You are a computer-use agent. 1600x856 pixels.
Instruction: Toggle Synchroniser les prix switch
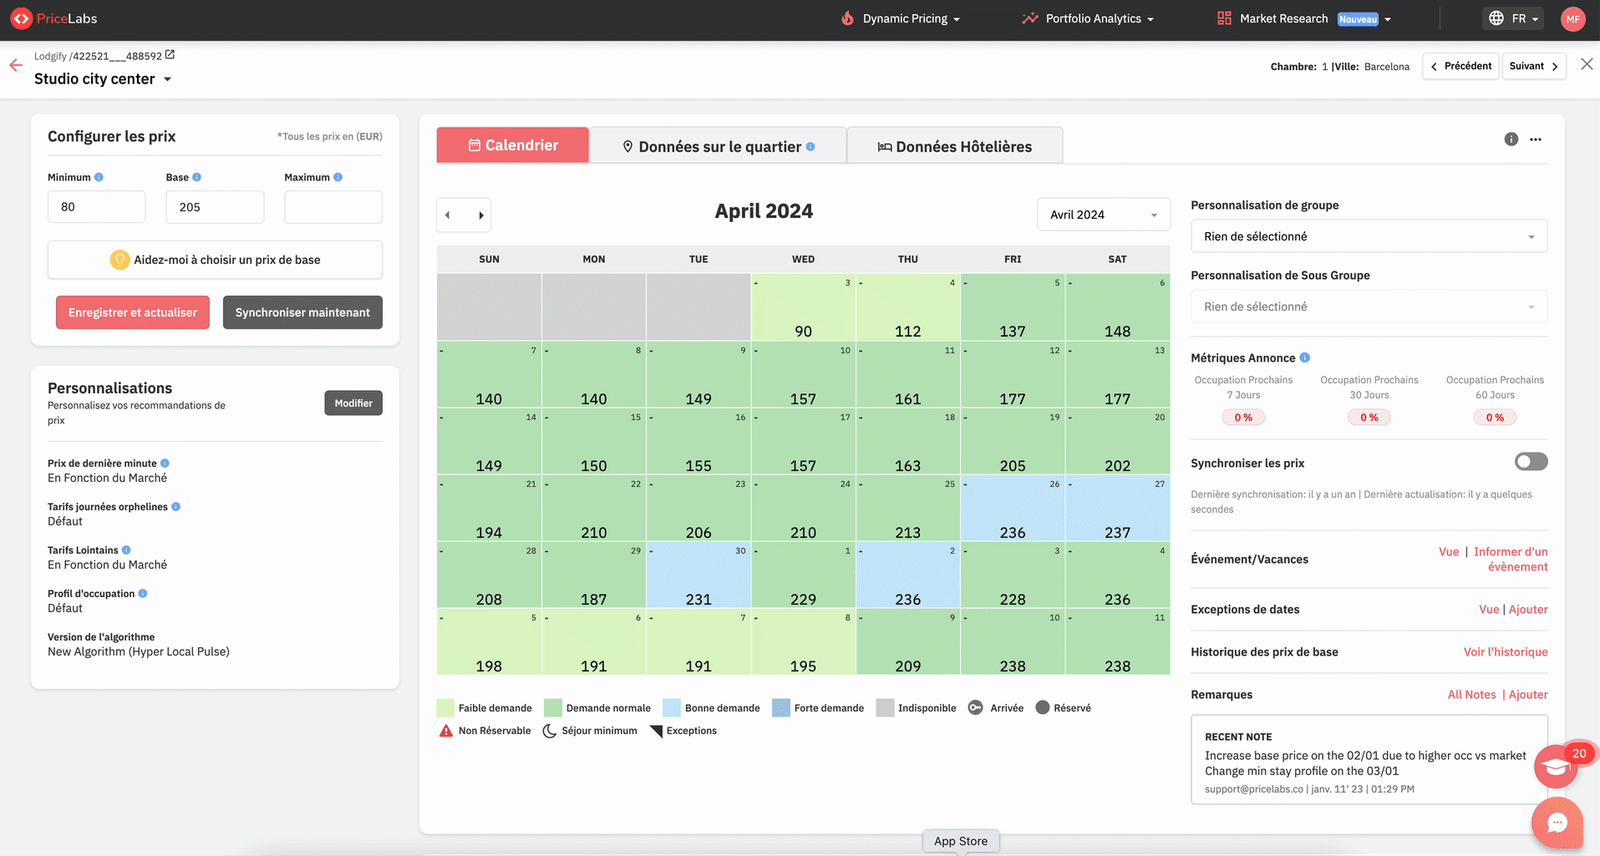tap(1531, 461)
